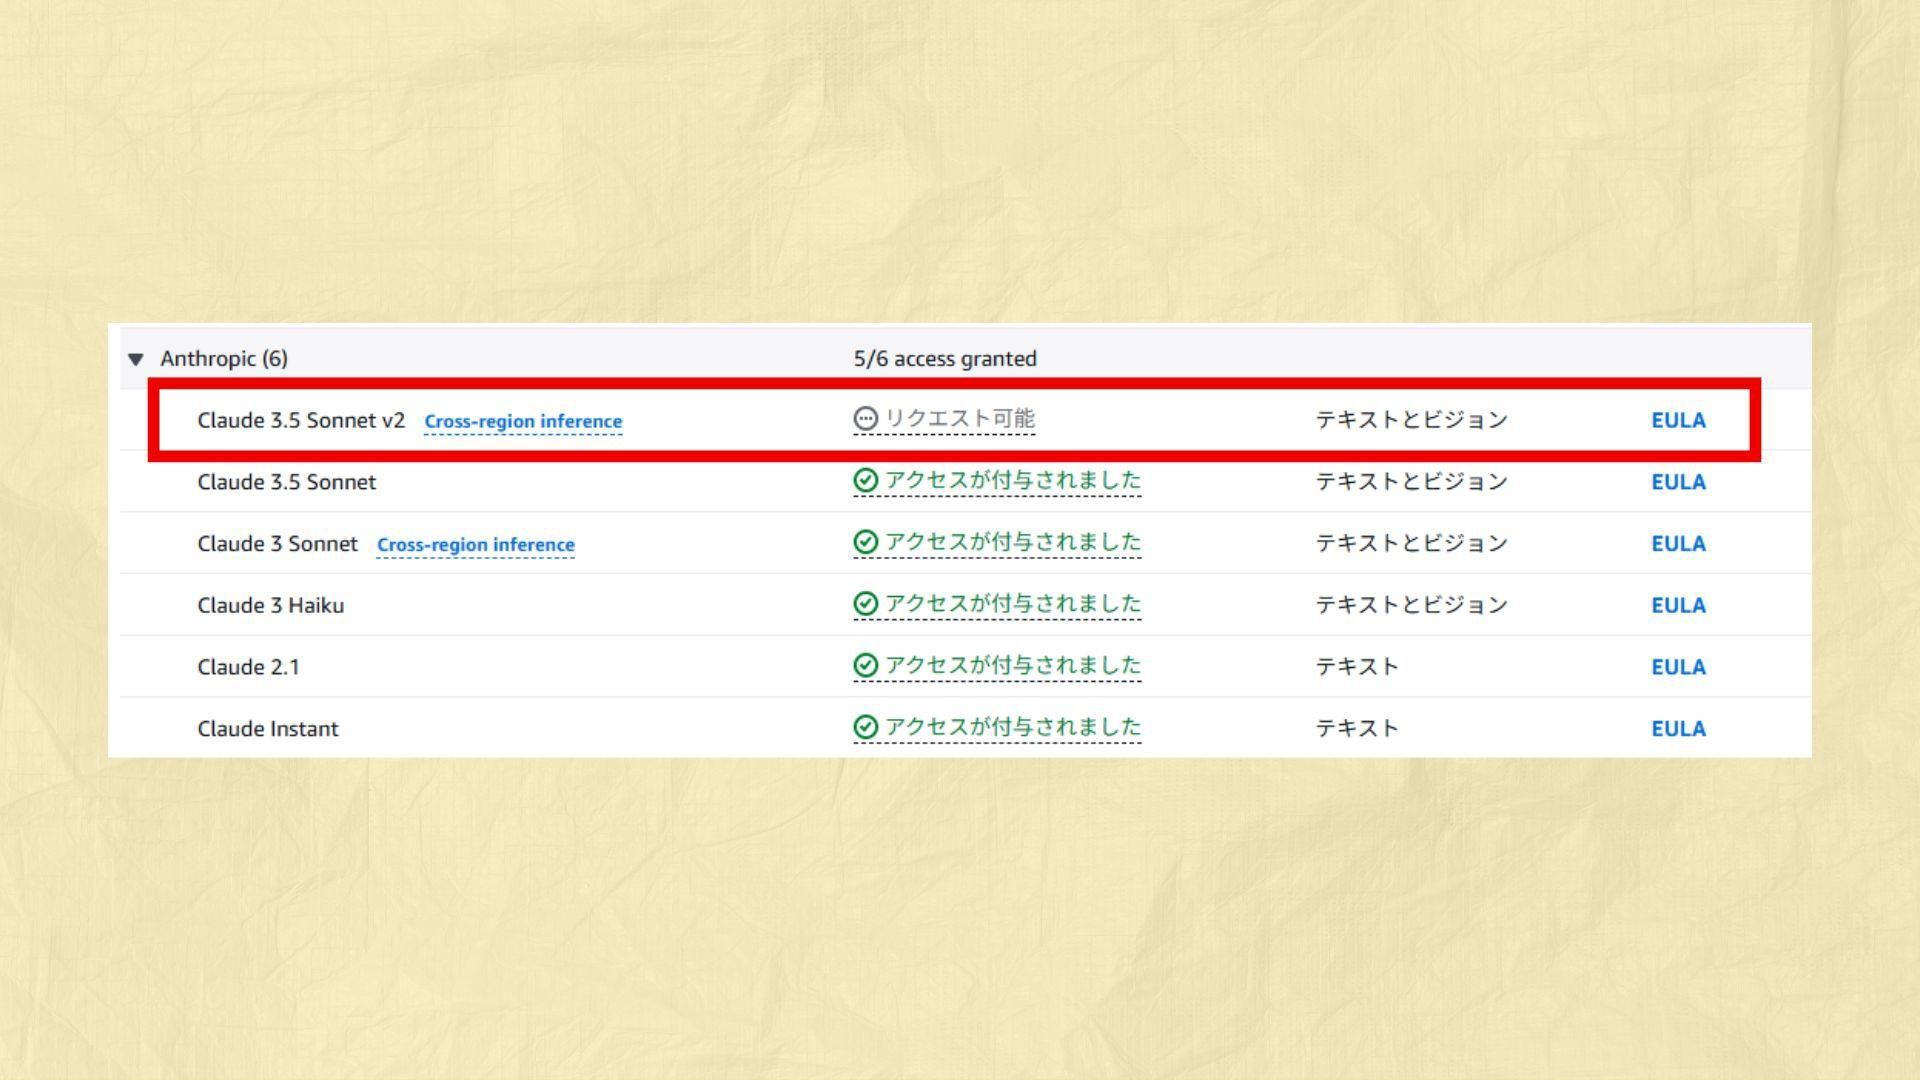Select the Claude 2.1 model name
This screenshot has height=1080, width=1920.
tap(248, 667)
